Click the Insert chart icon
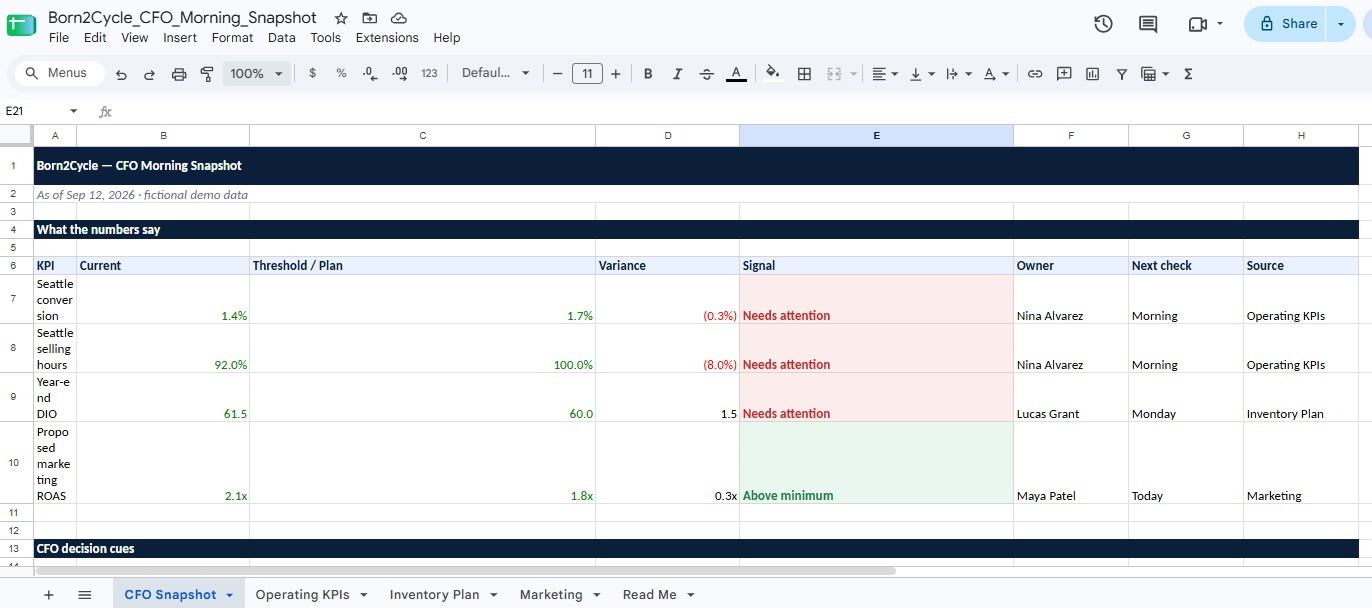 pyautogui.click(x=1092, y=74)
